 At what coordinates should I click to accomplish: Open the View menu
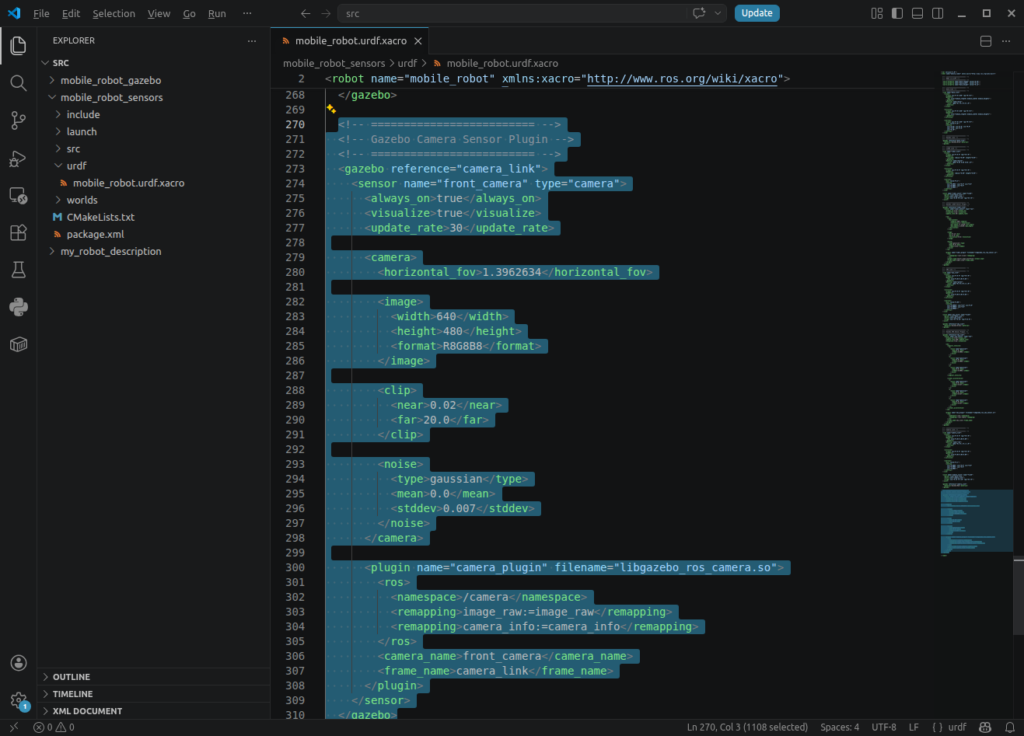[x=159, y=13]
